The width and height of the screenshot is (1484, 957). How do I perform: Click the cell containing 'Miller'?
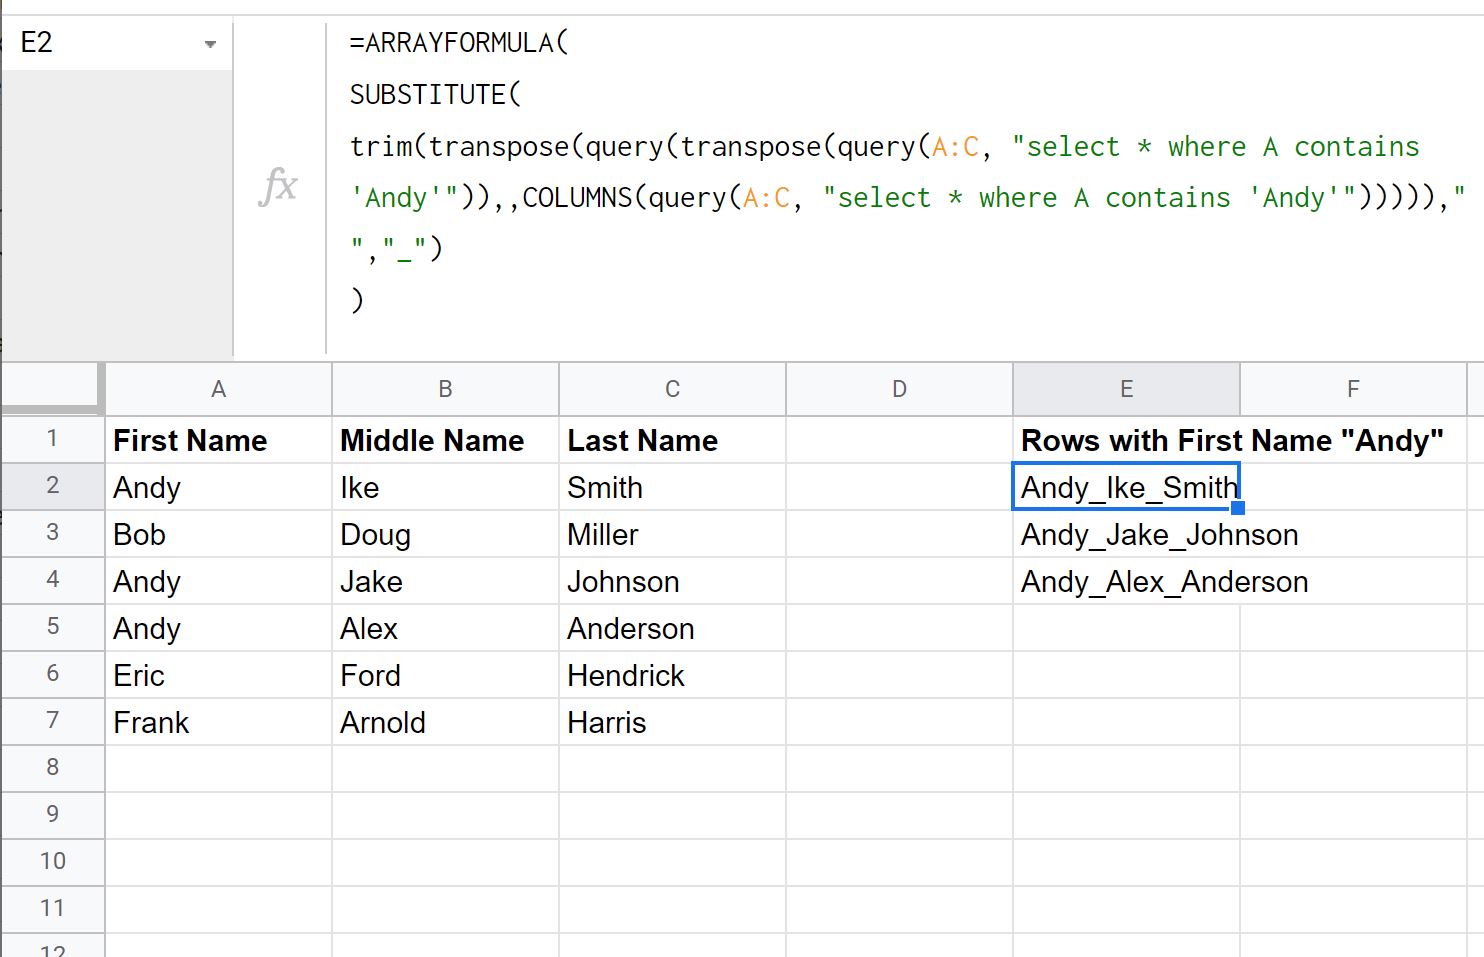coord(672,534)
